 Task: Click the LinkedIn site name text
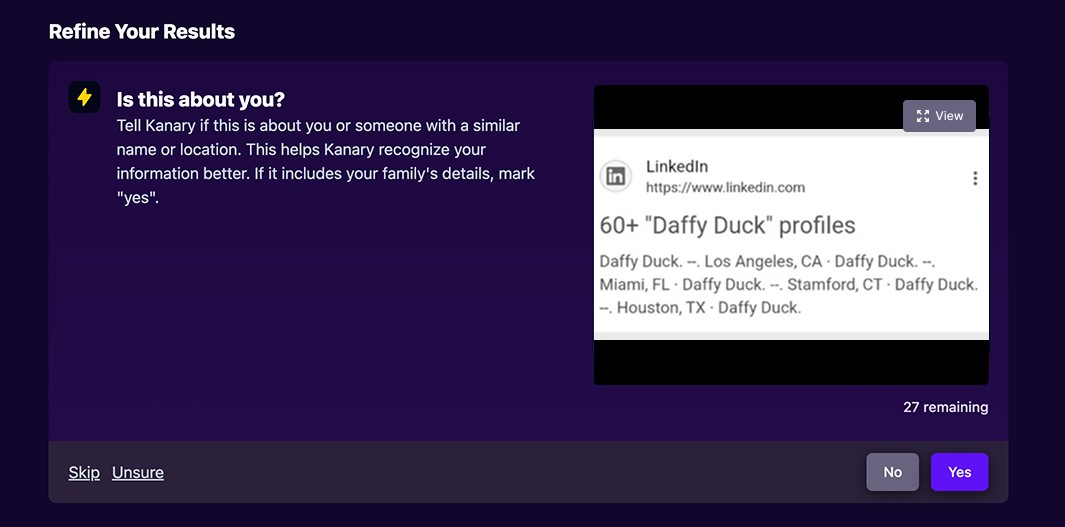point(677,166)
